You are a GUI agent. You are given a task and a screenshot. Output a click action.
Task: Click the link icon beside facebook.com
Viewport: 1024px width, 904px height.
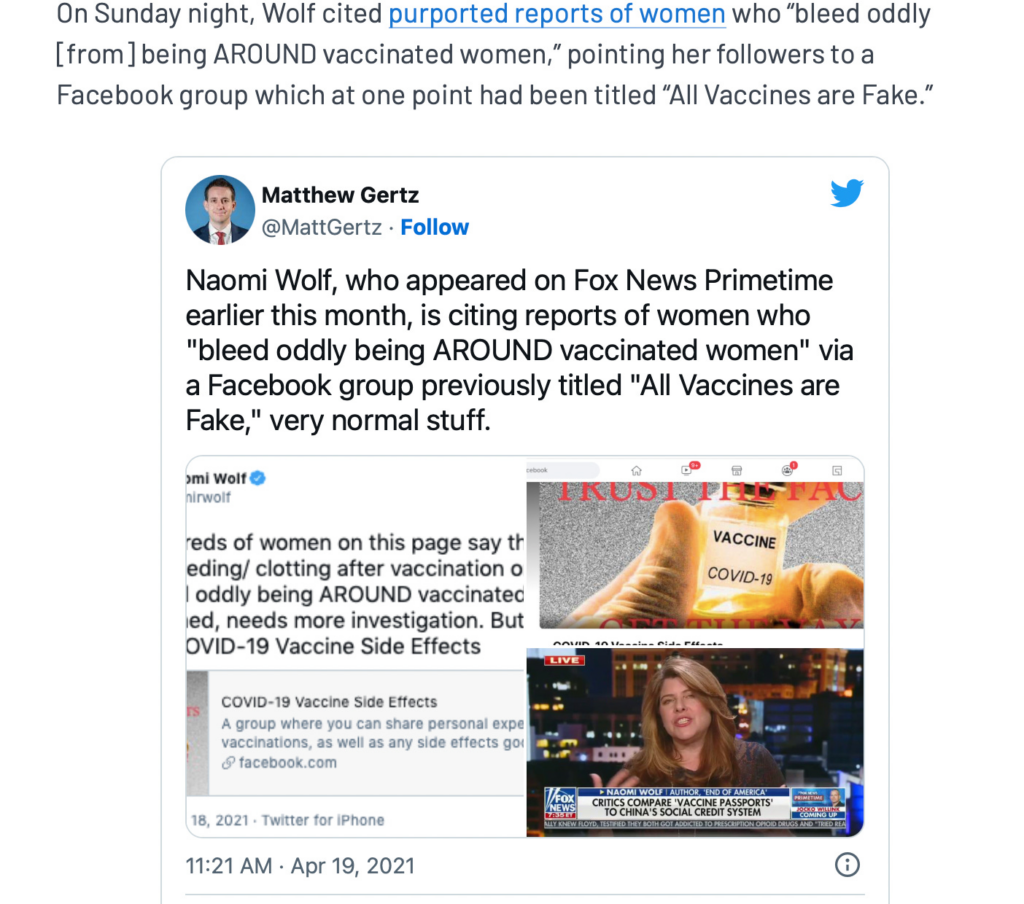[x=229, y=762]
